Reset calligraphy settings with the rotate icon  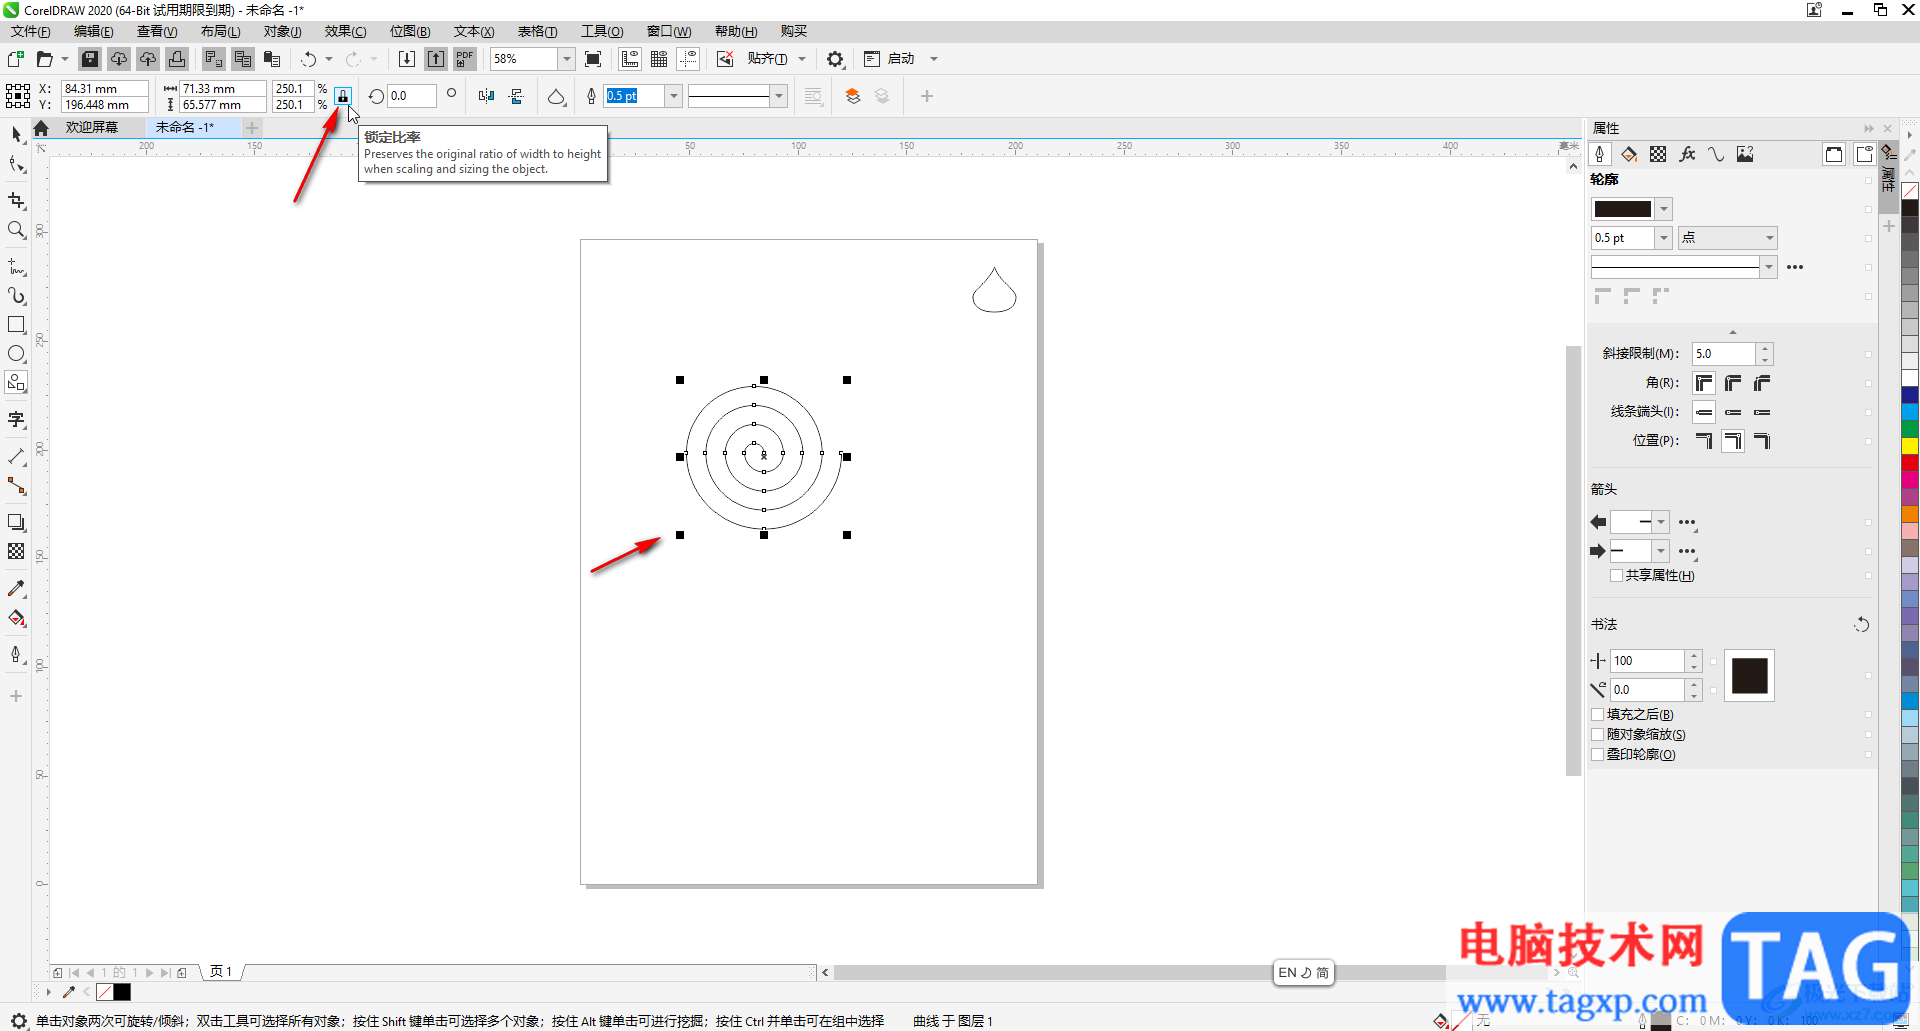pos(1861,625)
